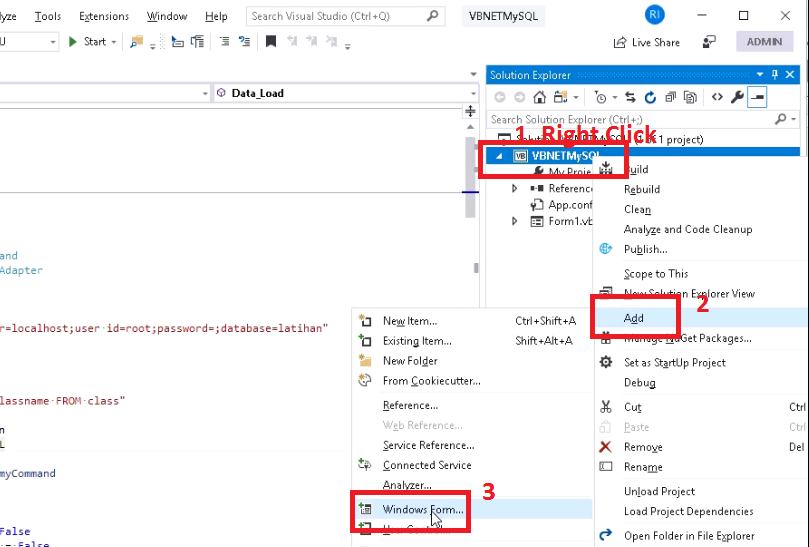
Task: Click the split editor window icon
Action: pyautogui.click(x=470, y=111)
